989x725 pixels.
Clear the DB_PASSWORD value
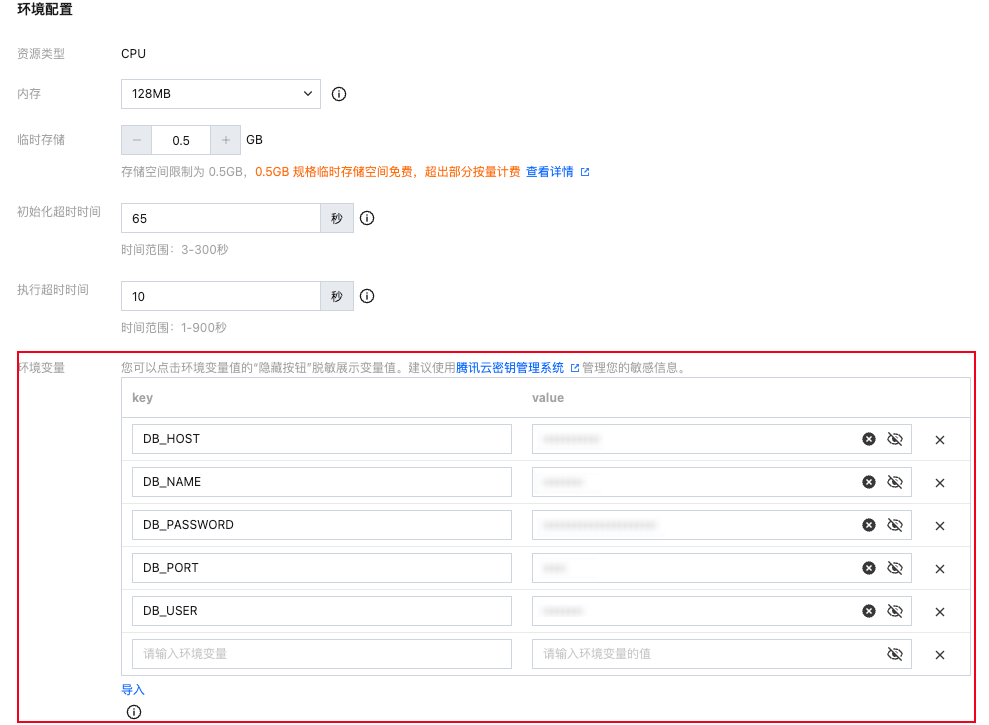tap(869, 525)
